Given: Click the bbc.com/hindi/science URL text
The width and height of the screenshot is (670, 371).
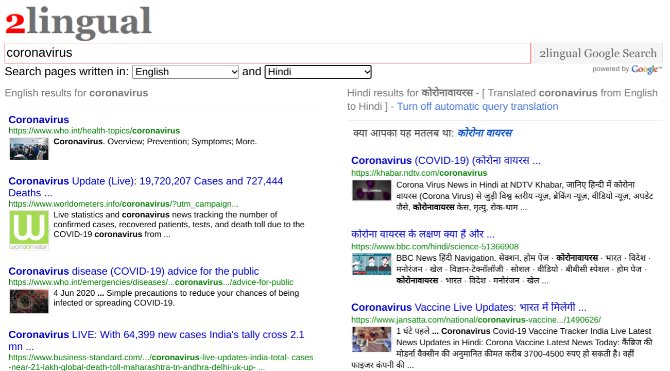Looking at the screenshot, I should pos(435,247).
